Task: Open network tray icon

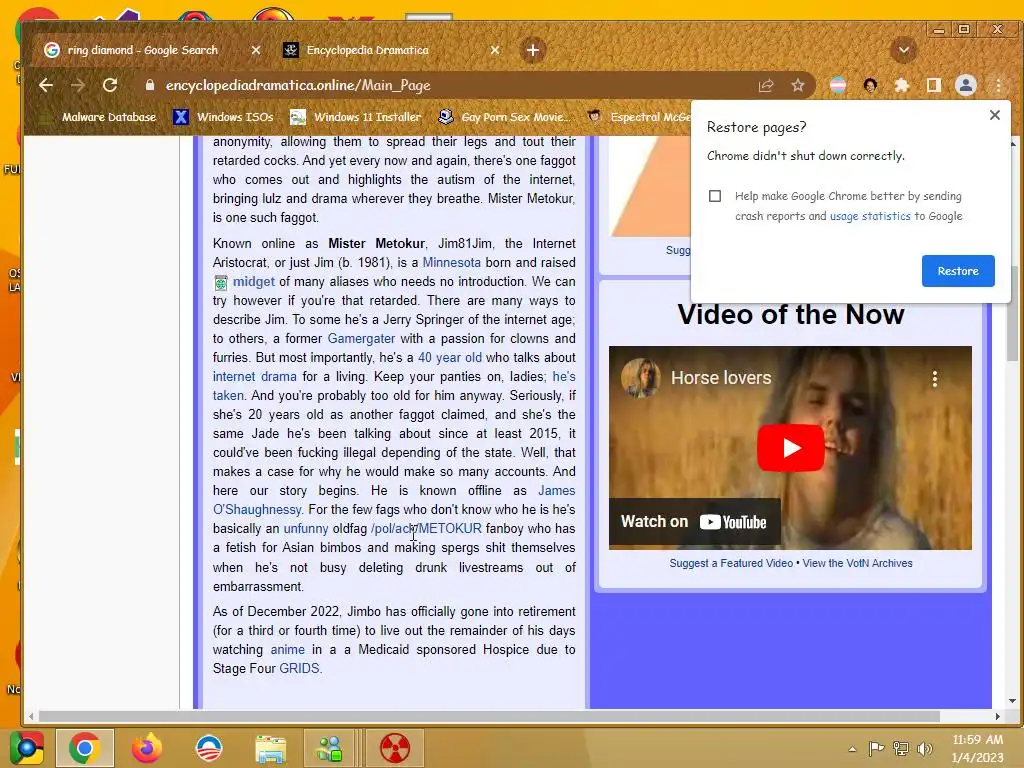Action: pyautogui.click(x=901, y=748)
